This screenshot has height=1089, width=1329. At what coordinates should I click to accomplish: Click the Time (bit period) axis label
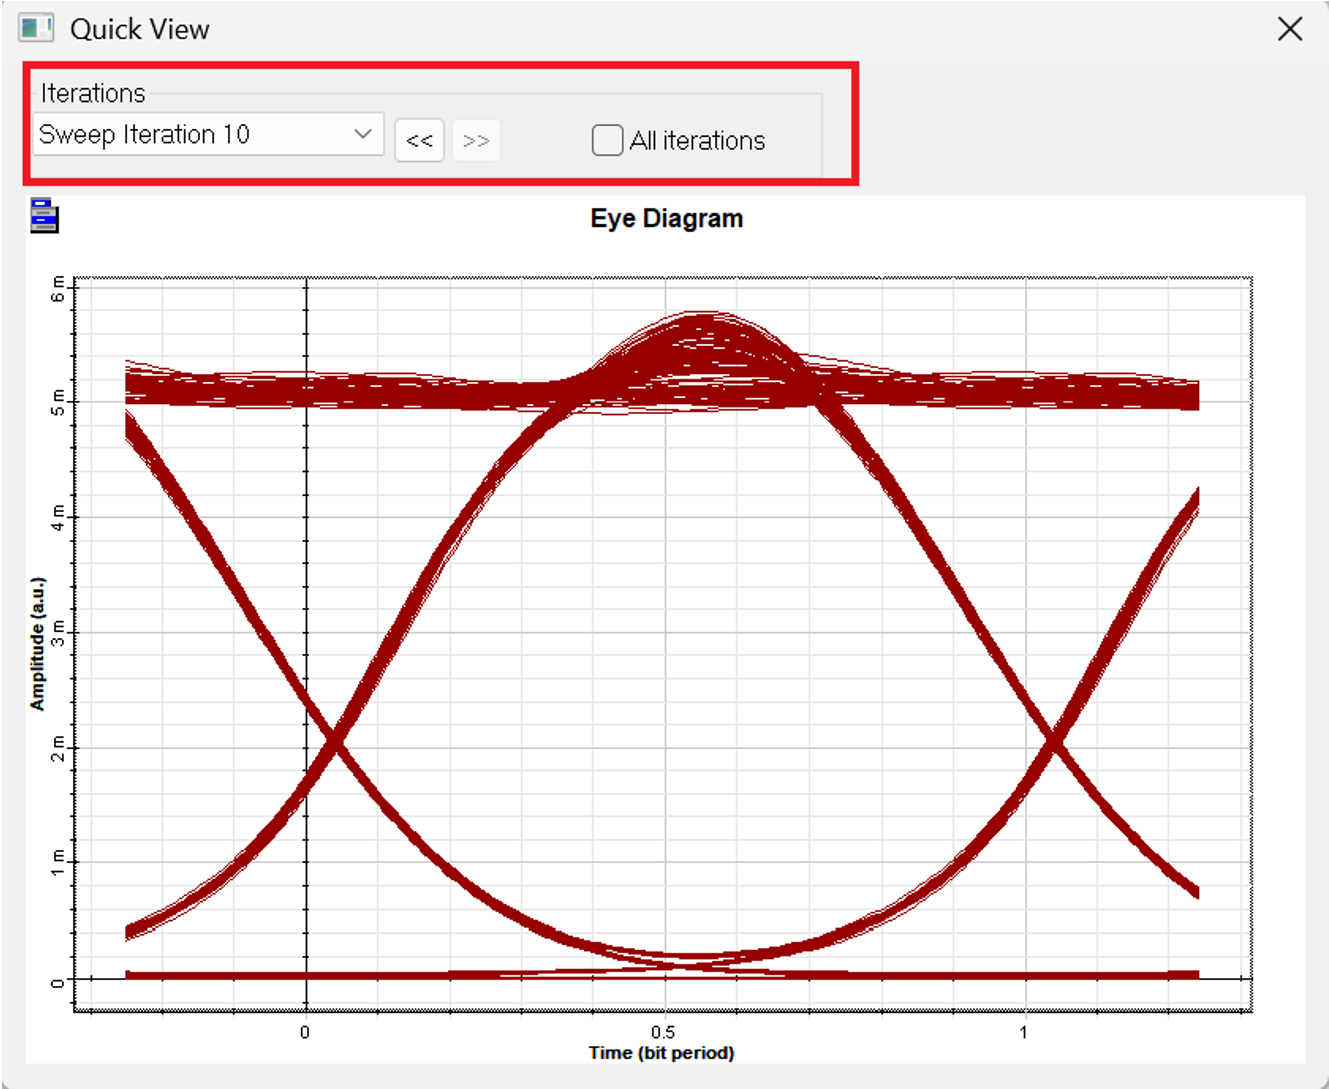(x=661, y=1053)
